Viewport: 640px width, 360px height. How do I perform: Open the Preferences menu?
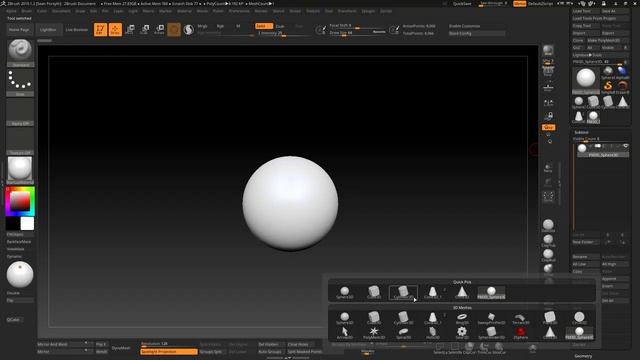point(239,11)
